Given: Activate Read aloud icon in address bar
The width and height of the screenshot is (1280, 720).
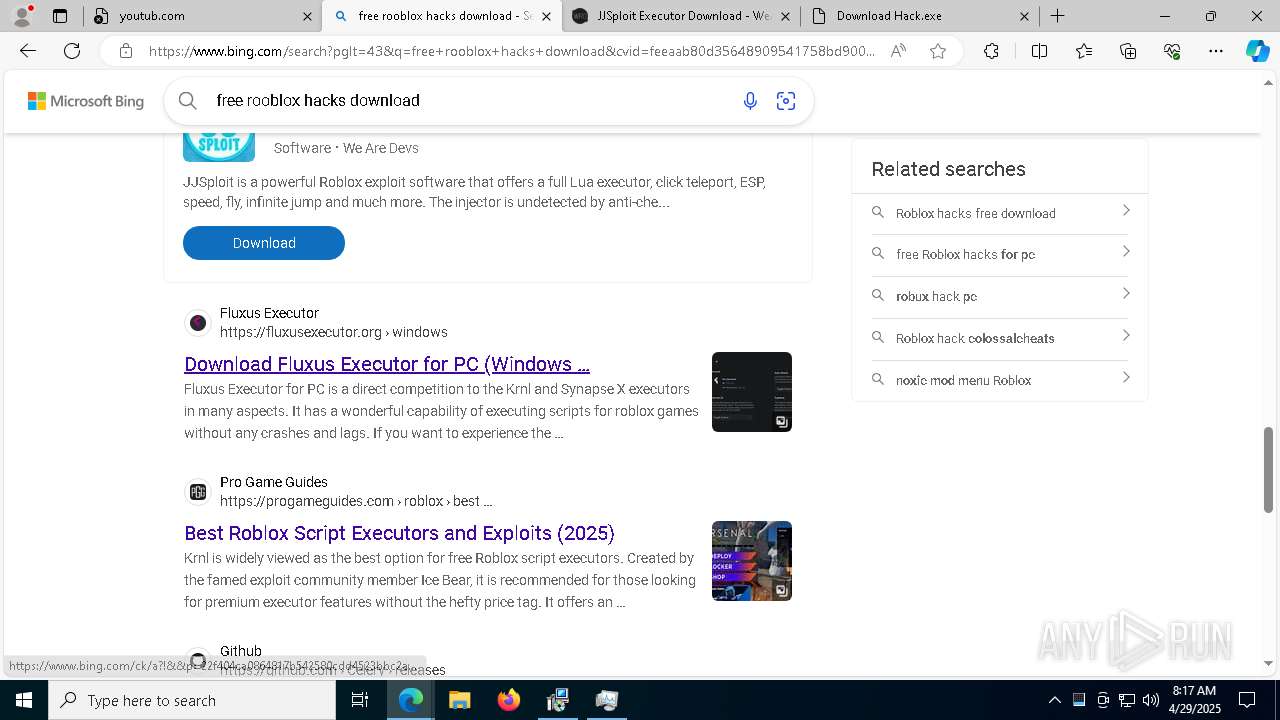Looking at the screenshot, I should coord(898,51).
